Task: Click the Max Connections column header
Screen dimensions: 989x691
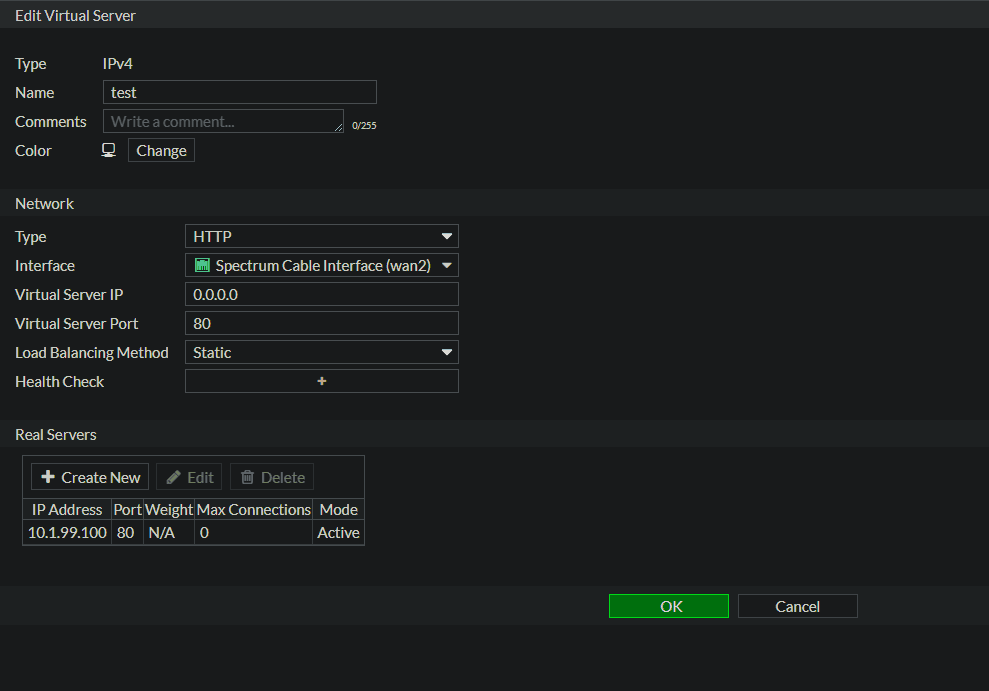Action: point(253,509)
